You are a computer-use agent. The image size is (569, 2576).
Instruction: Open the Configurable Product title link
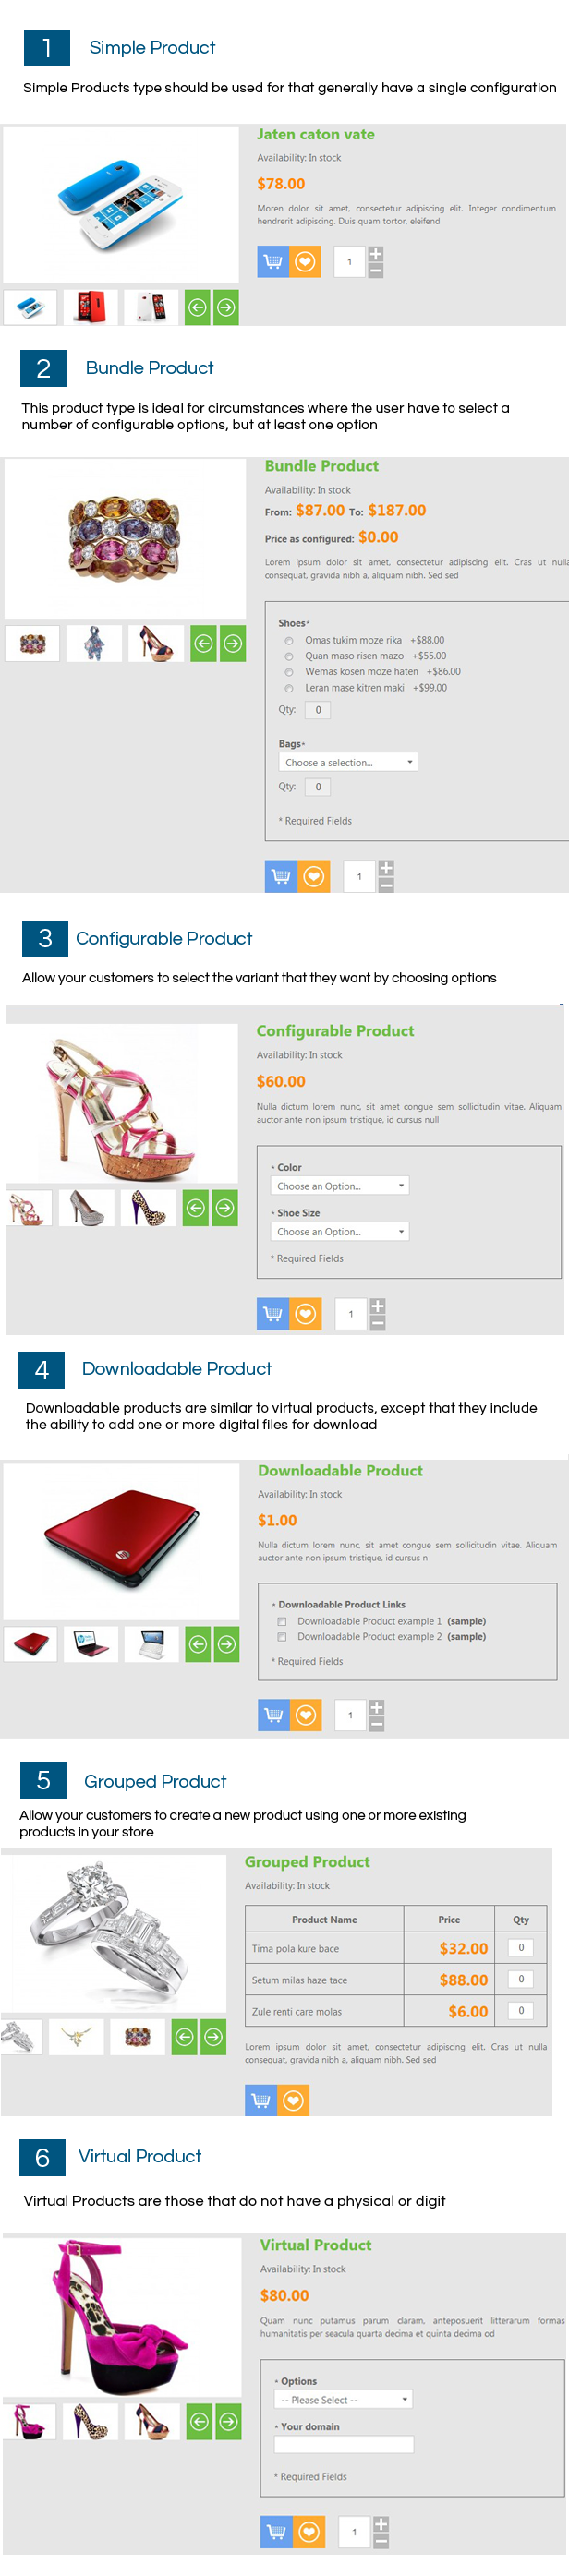tap(335, 1031)
